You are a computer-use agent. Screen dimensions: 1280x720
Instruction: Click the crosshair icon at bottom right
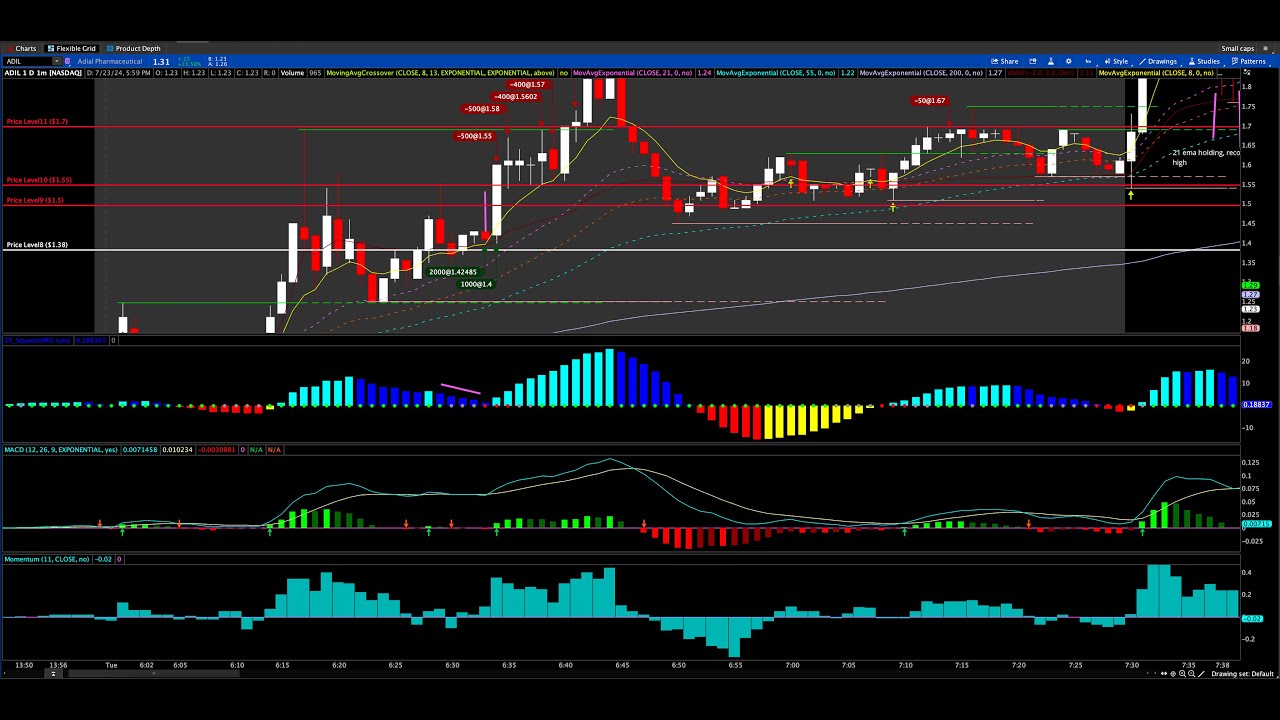tap(1173, 673)
